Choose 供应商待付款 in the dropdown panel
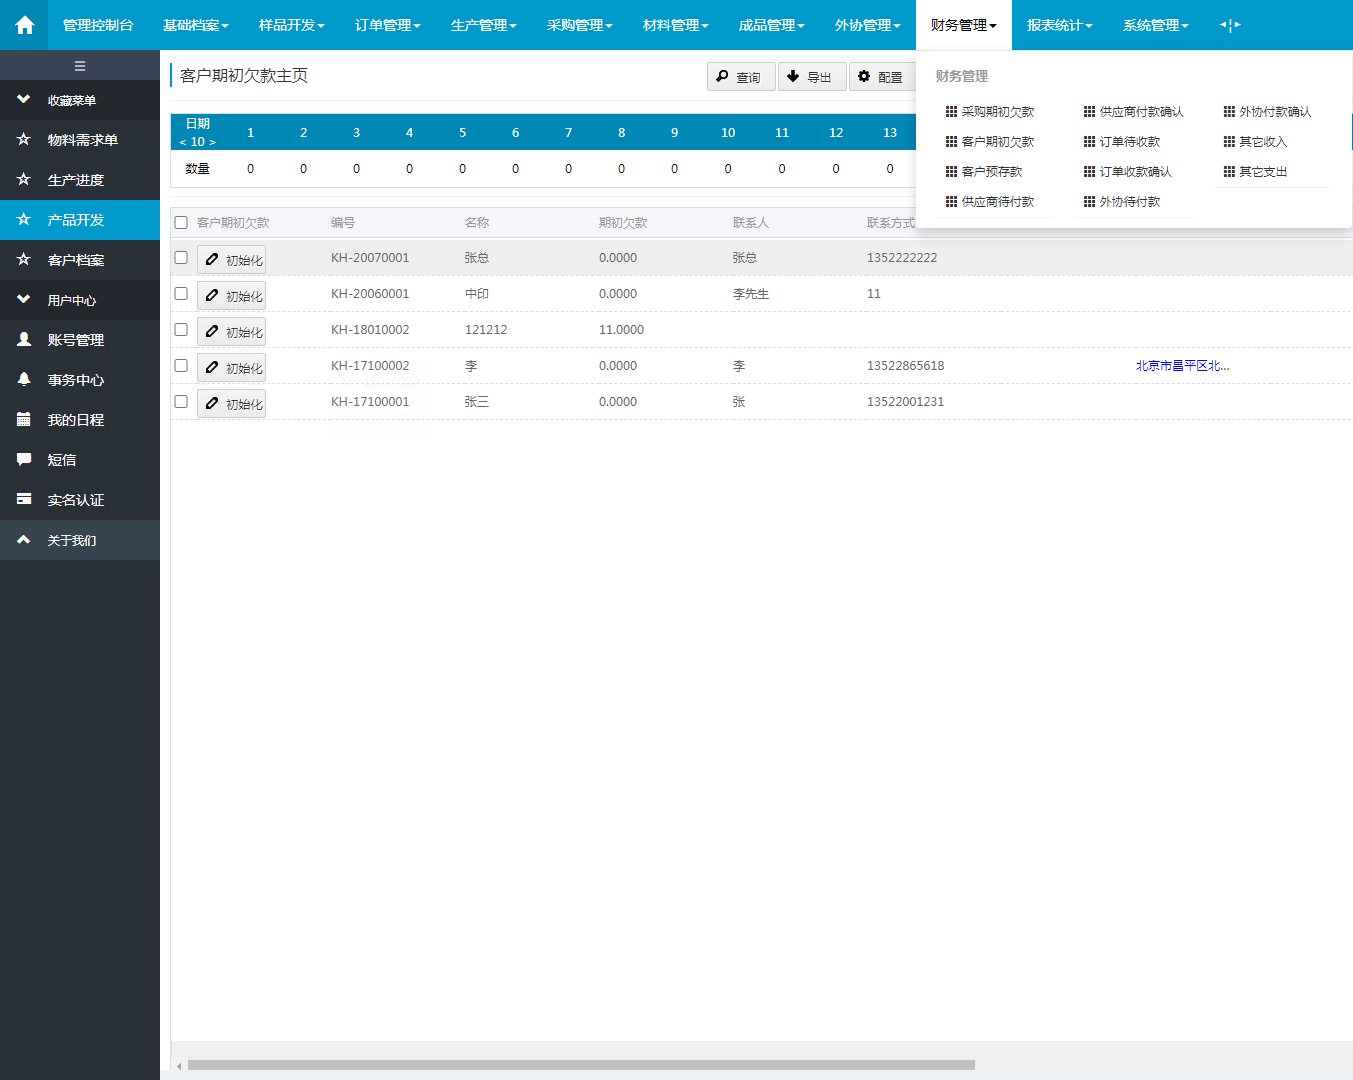Viewport: 1353px width, 1080px height. coord(997,202)
